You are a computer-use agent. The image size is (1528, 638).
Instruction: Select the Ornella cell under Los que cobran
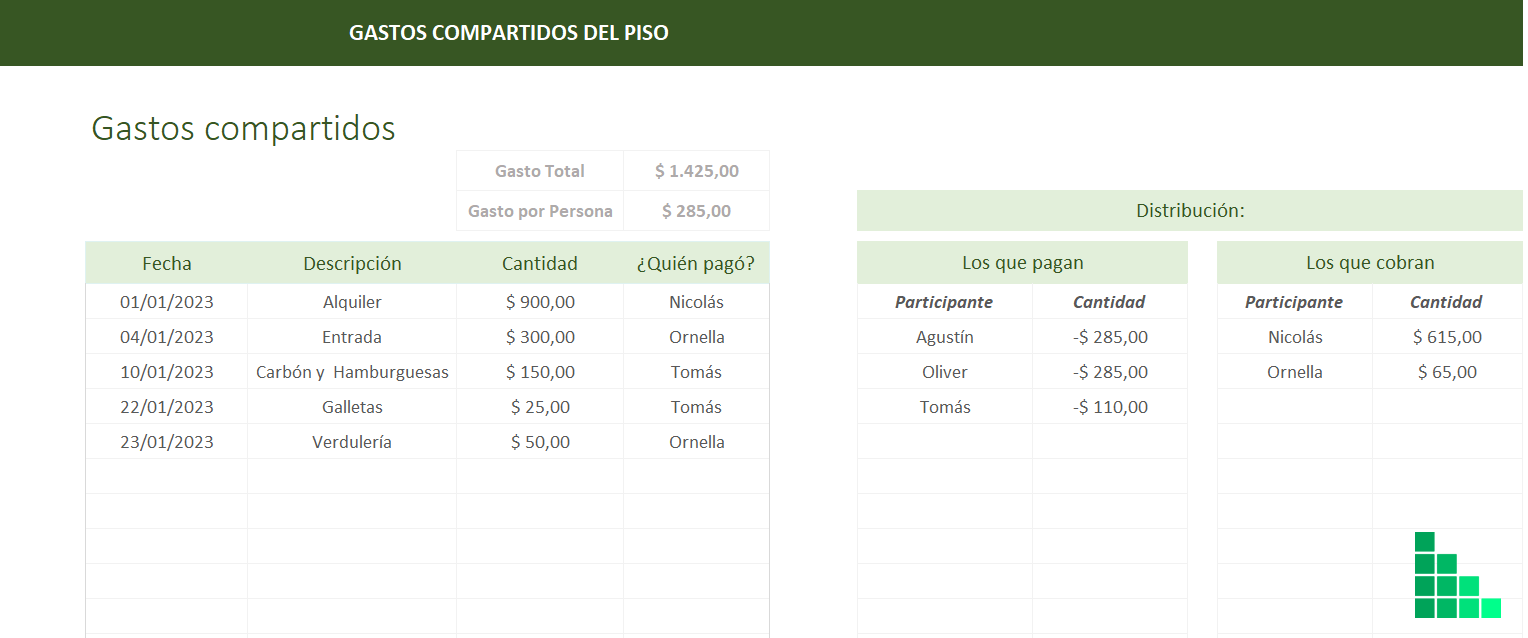click(x=1295, y=372)
